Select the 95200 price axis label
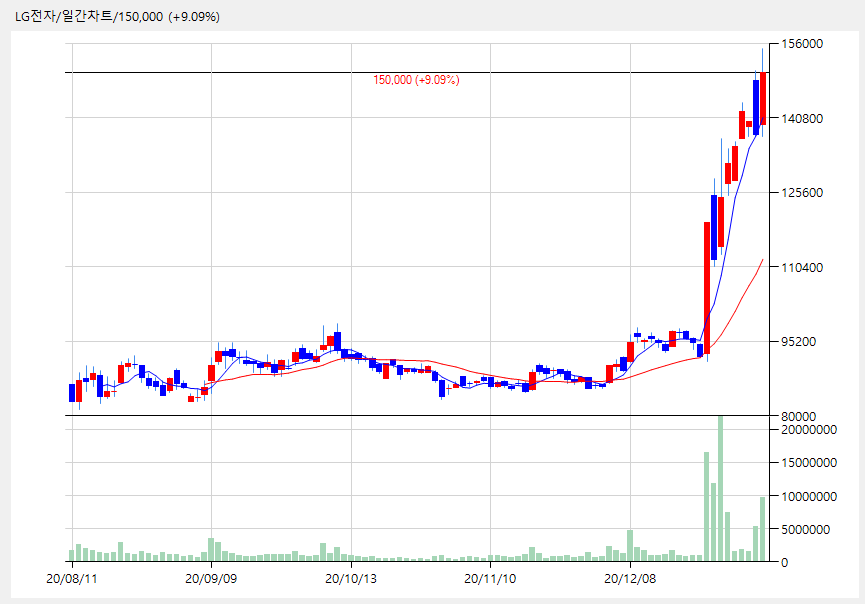The image size is (865, 604). coord(799,341)
